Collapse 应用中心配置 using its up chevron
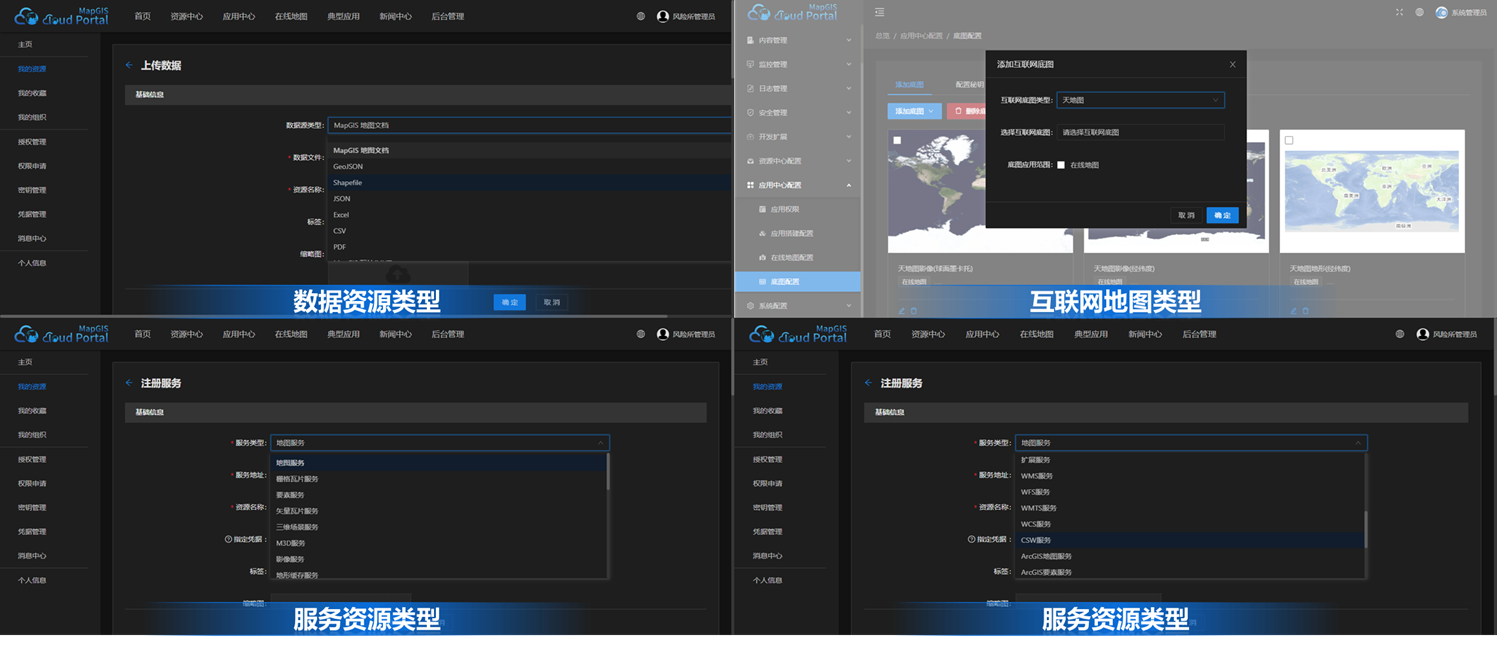 point(849,185)
